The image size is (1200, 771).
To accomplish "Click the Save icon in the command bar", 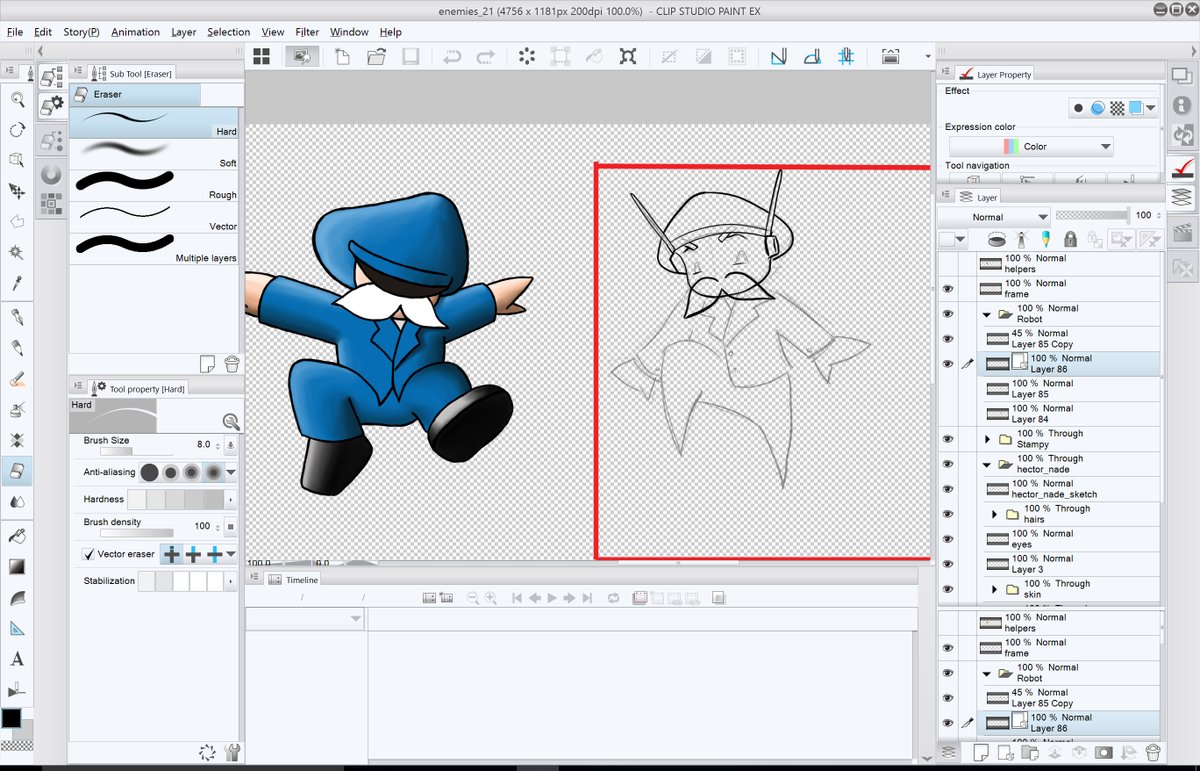I will [x=410, y=57].
